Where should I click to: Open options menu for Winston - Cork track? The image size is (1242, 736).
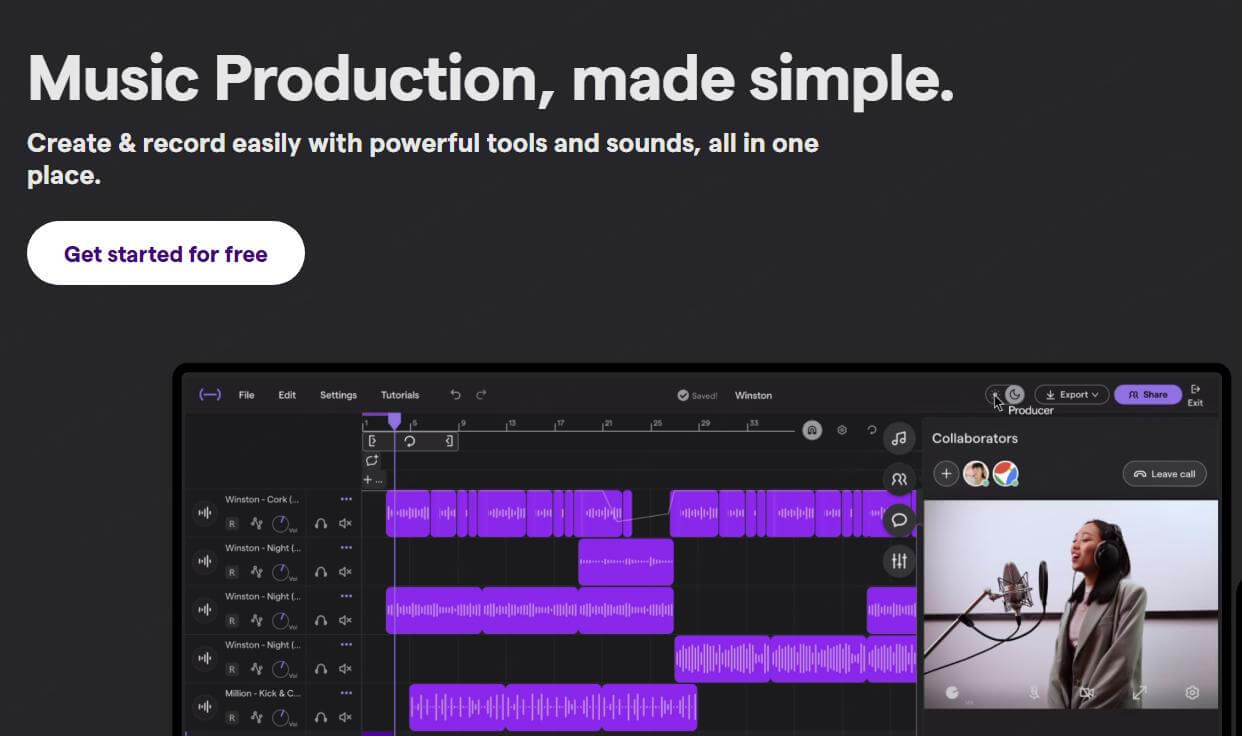(345, 498)
